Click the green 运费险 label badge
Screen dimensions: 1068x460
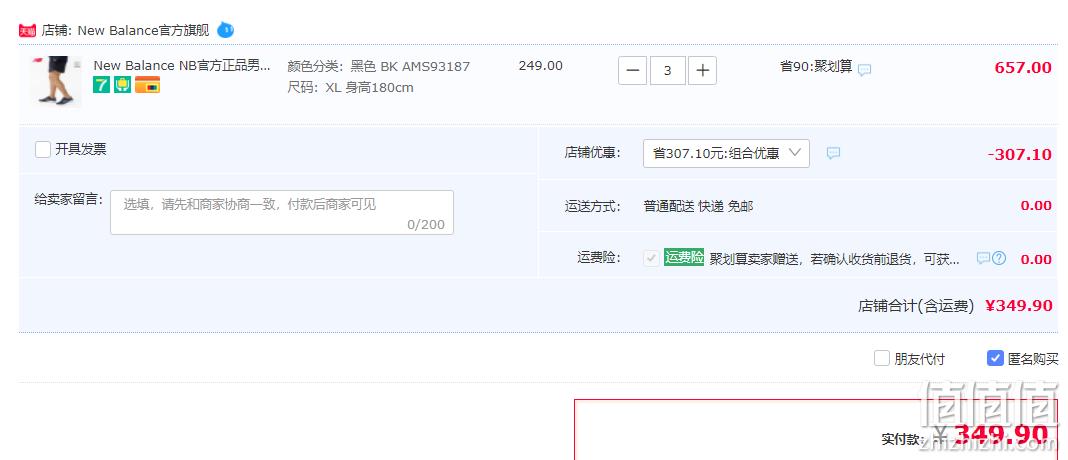(x=684, y=258)
